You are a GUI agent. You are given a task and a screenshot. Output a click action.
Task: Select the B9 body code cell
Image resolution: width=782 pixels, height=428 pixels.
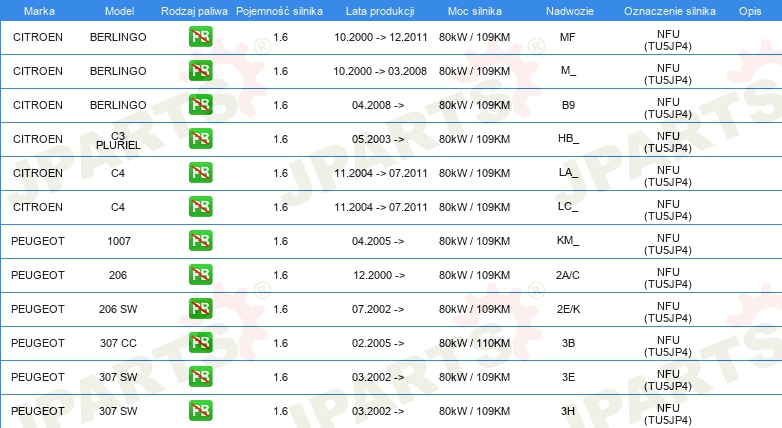(x=568, y=105)
